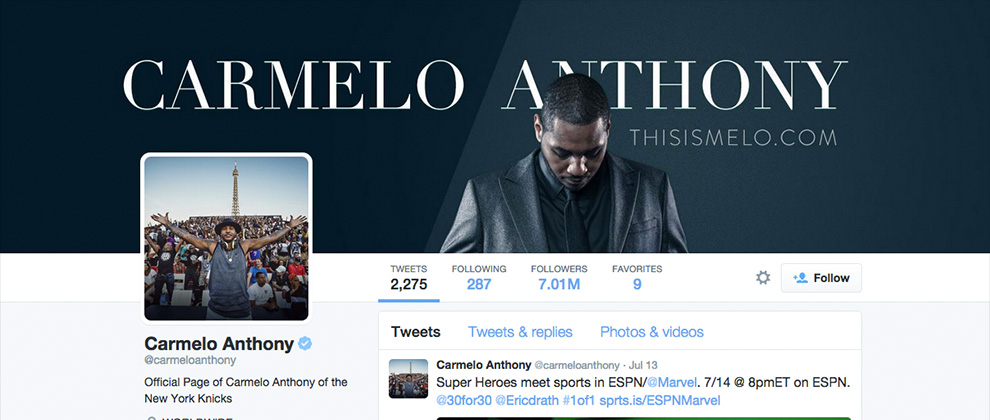Open the Favorites 9 tab
Viewport: 990px width, 420px height.
pos(637,278)
